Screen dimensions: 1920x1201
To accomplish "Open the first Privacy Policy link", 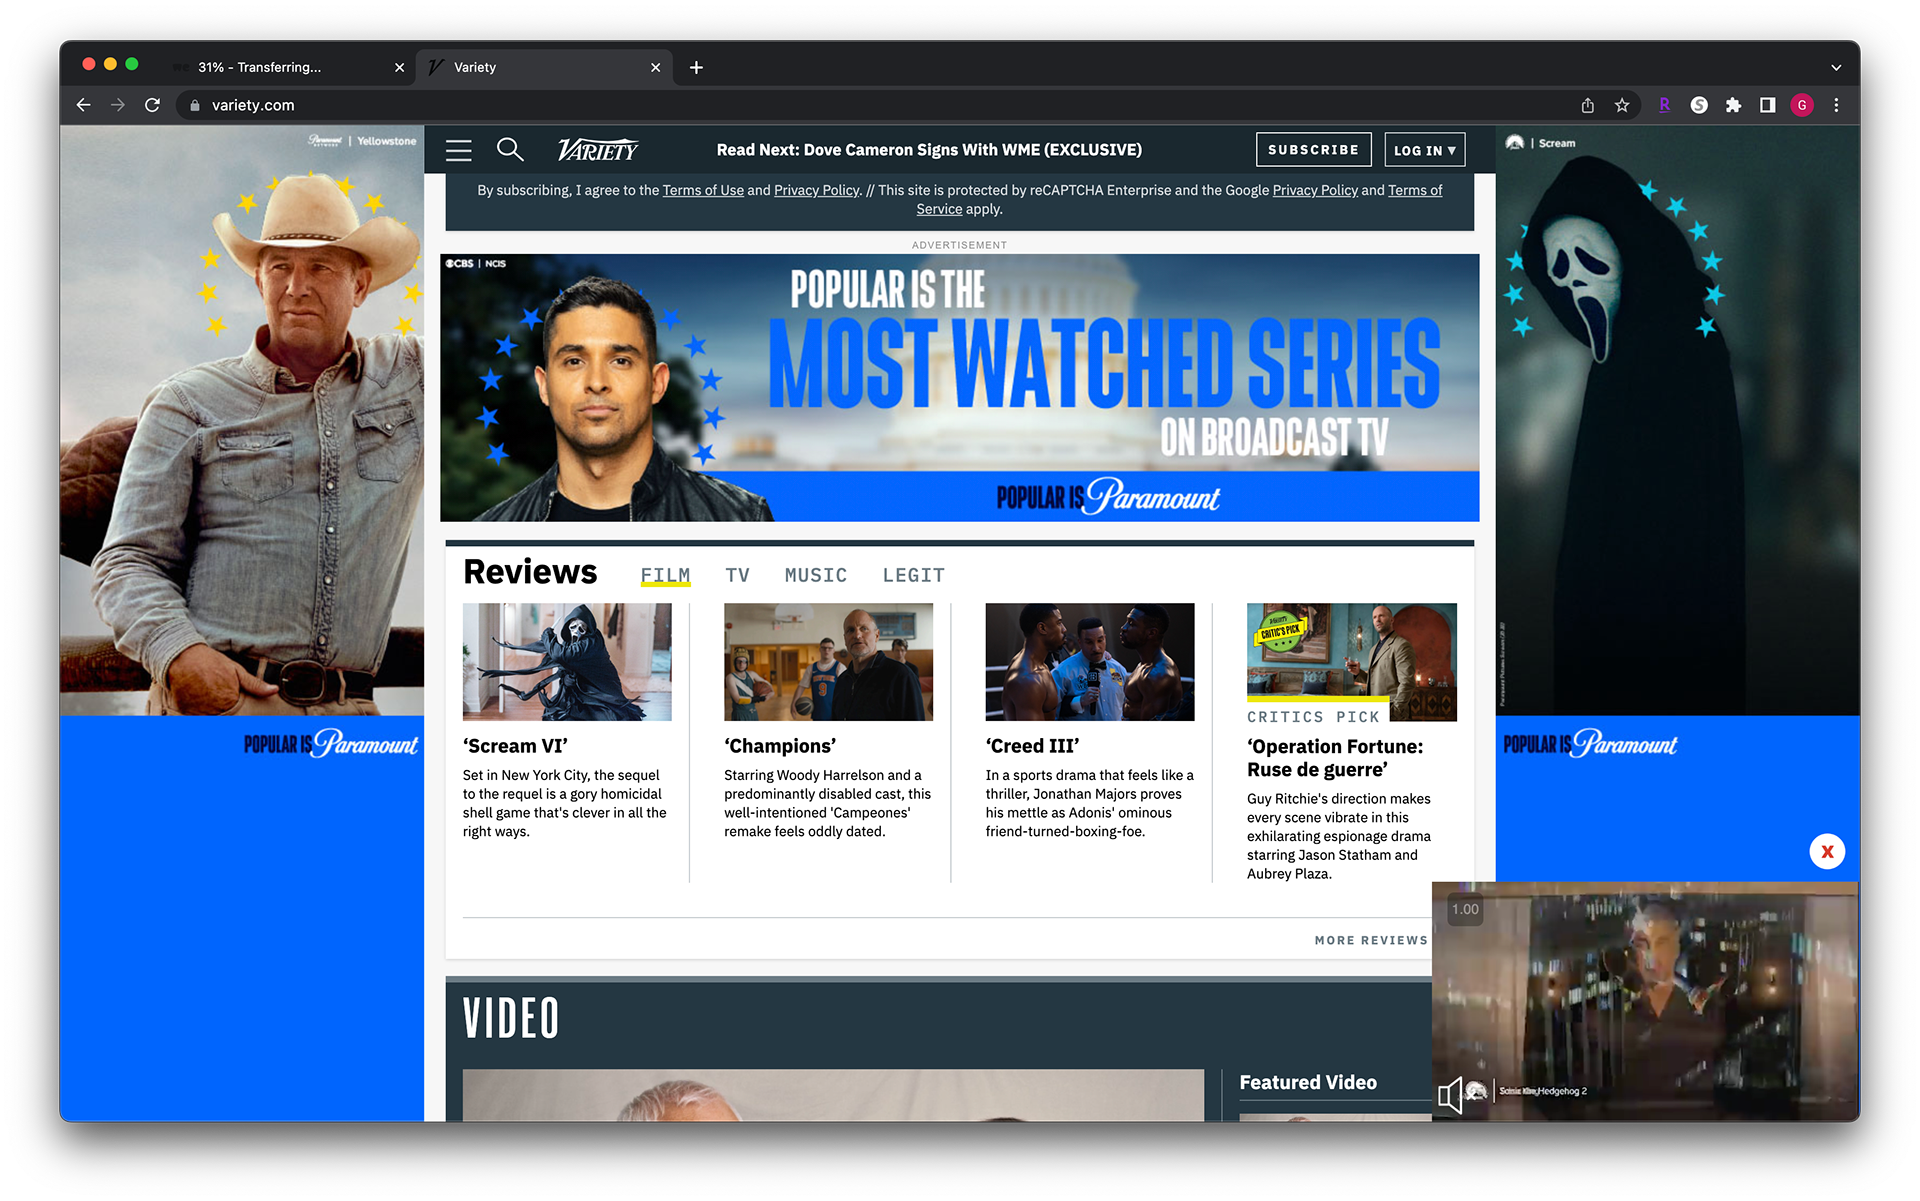I will pyautogui.click(x=816, y=190).
